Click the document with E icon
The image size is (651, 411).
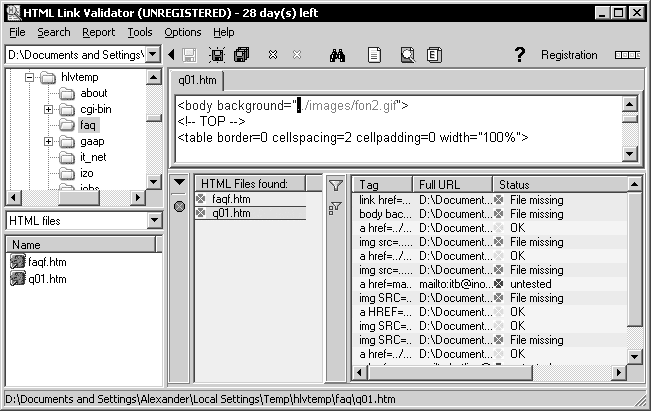434,55
